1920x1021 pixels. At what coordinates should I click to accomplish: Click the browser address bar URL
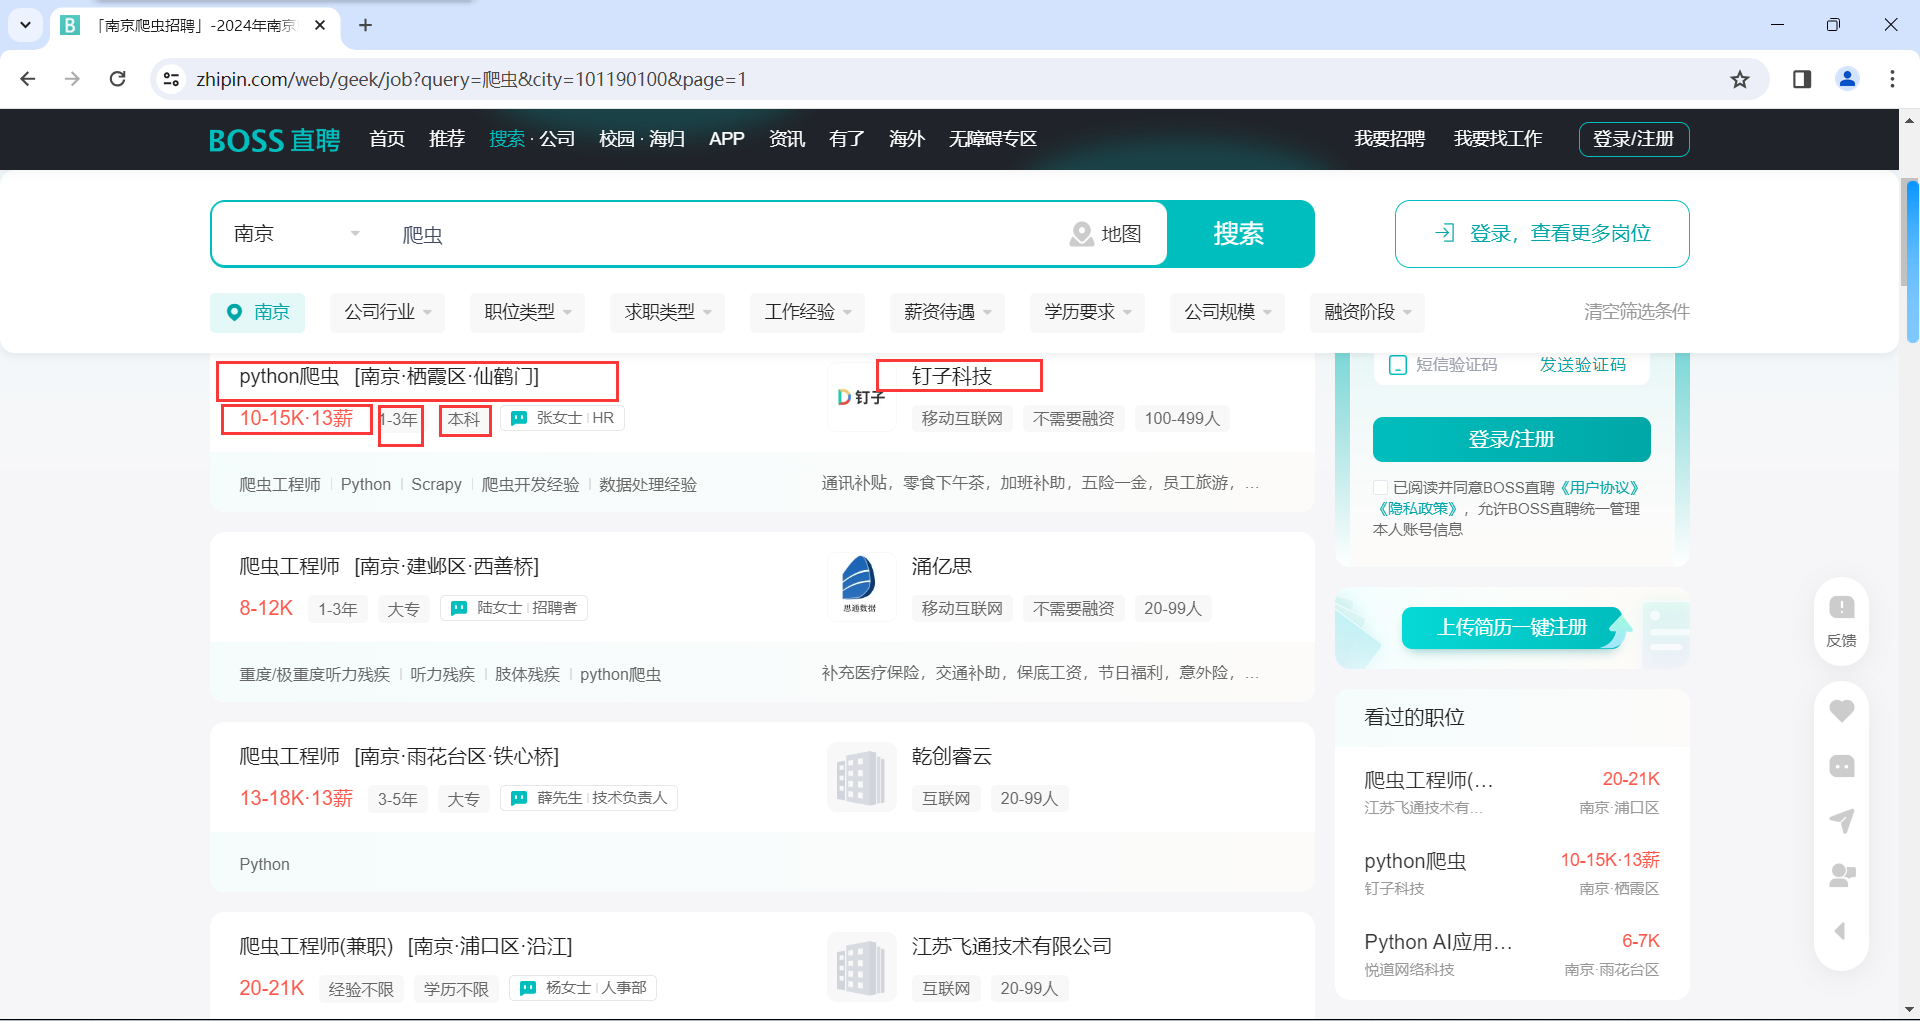[x=471, y=79]
